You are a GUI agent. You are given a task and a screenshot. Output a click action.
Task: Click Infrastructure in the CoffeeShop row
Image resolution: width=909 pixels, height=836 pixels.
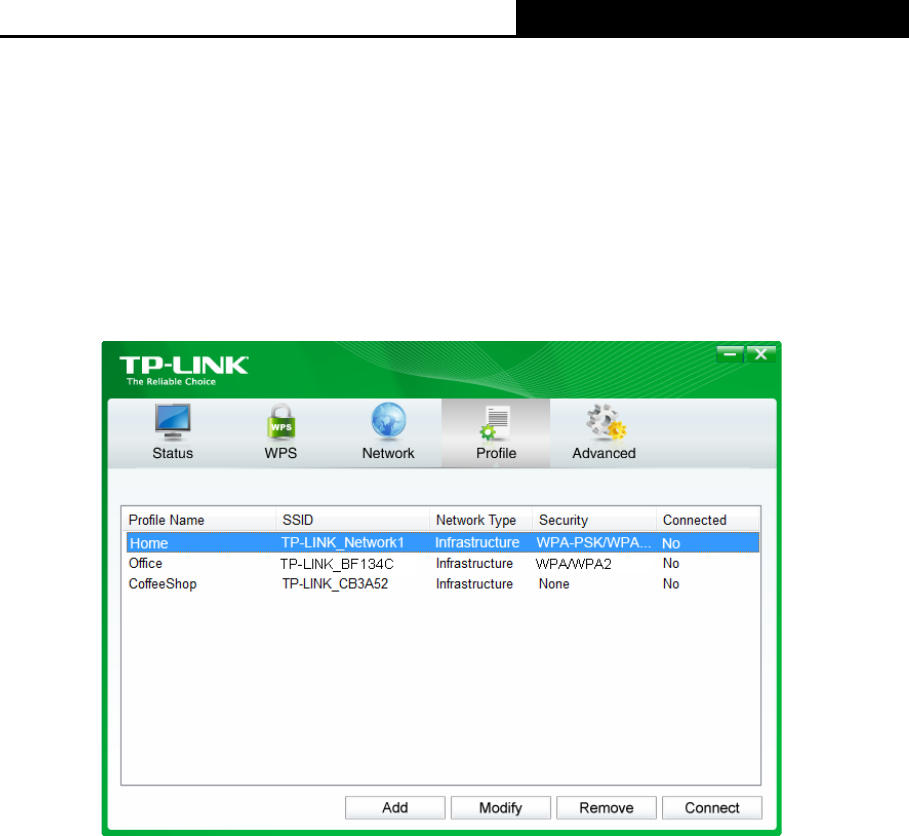pos(474,584)
